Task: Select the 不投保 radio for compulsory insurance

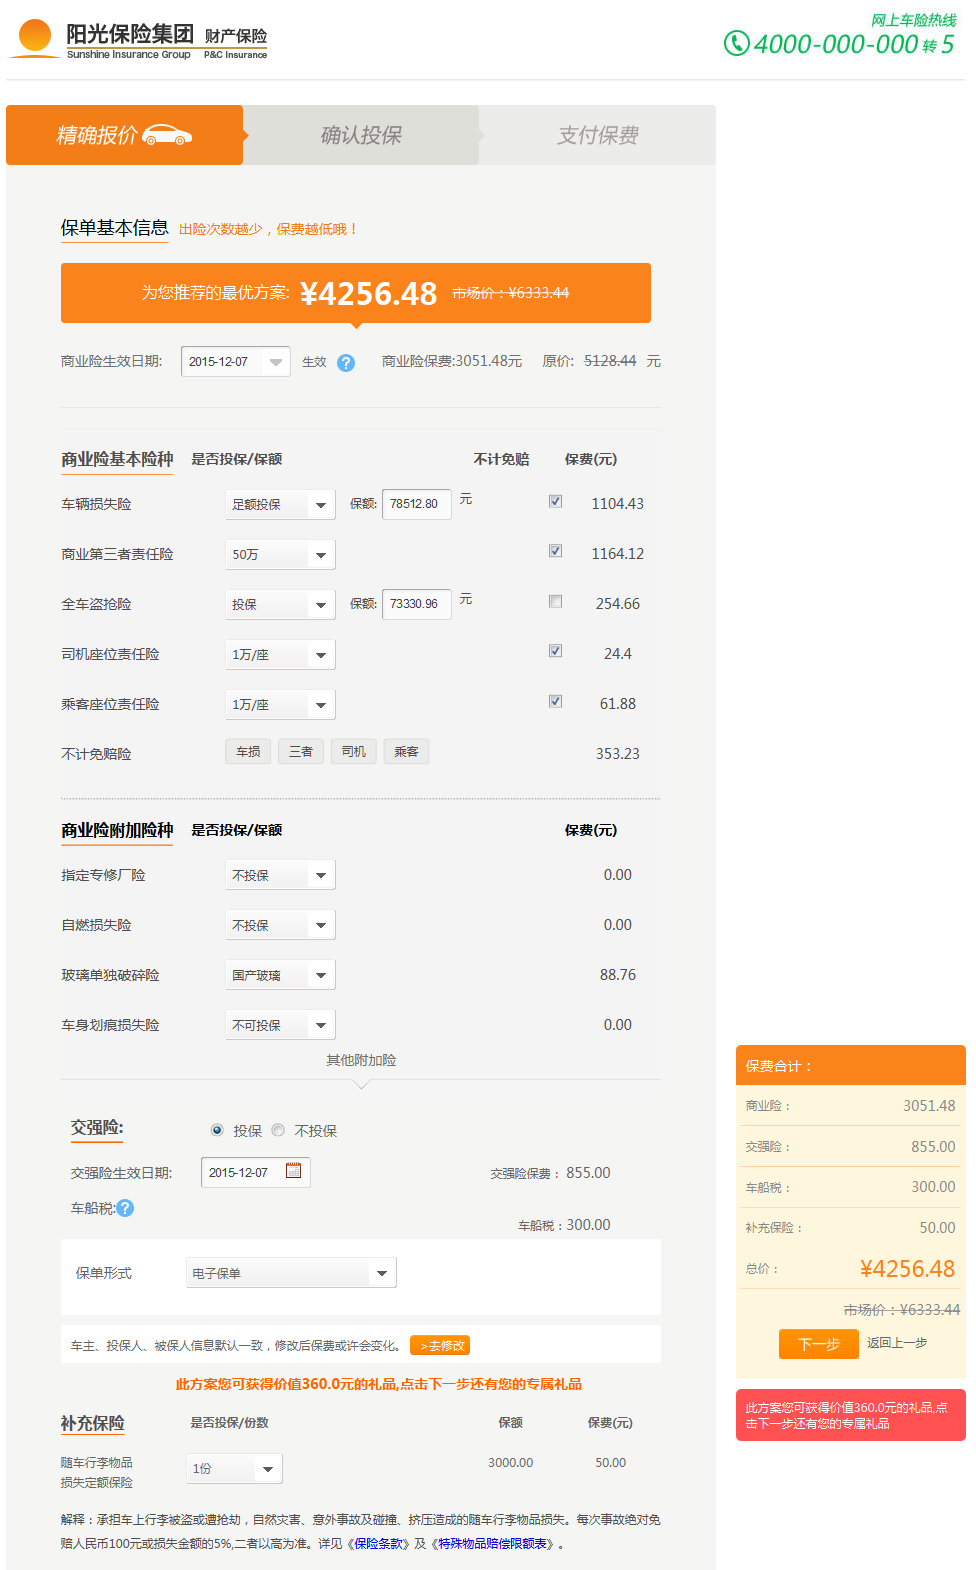Action: [x=279, y=1130]
